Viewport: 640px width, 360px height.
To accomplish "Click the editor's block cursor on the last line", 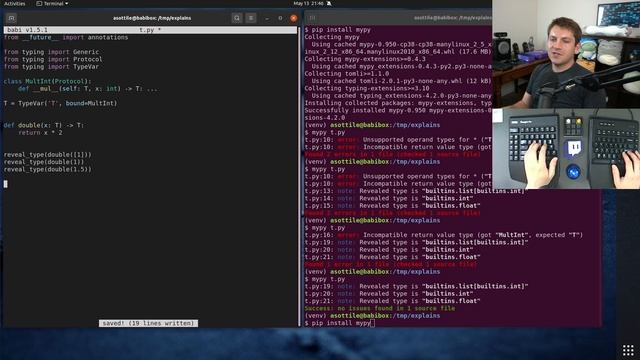I will click(x=5, y=184).
